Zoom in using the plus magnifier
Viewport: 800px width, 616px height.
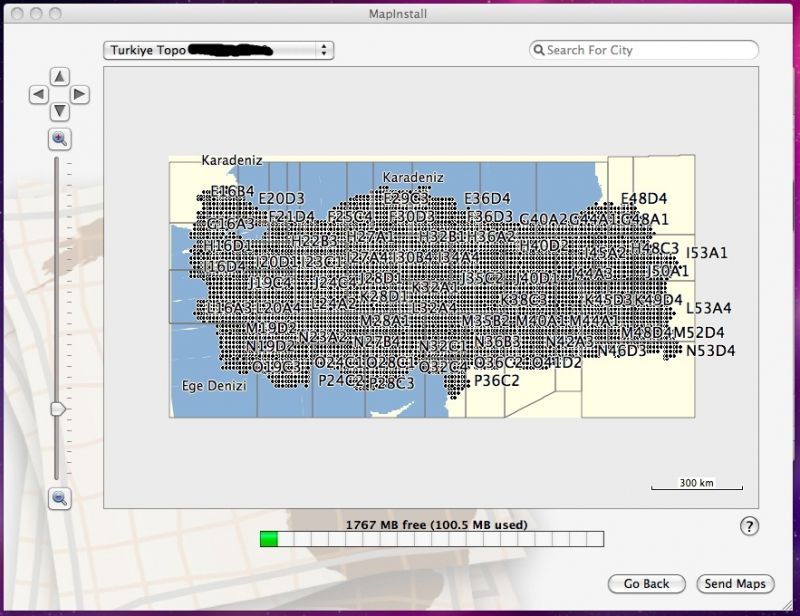tap(60, 139)
